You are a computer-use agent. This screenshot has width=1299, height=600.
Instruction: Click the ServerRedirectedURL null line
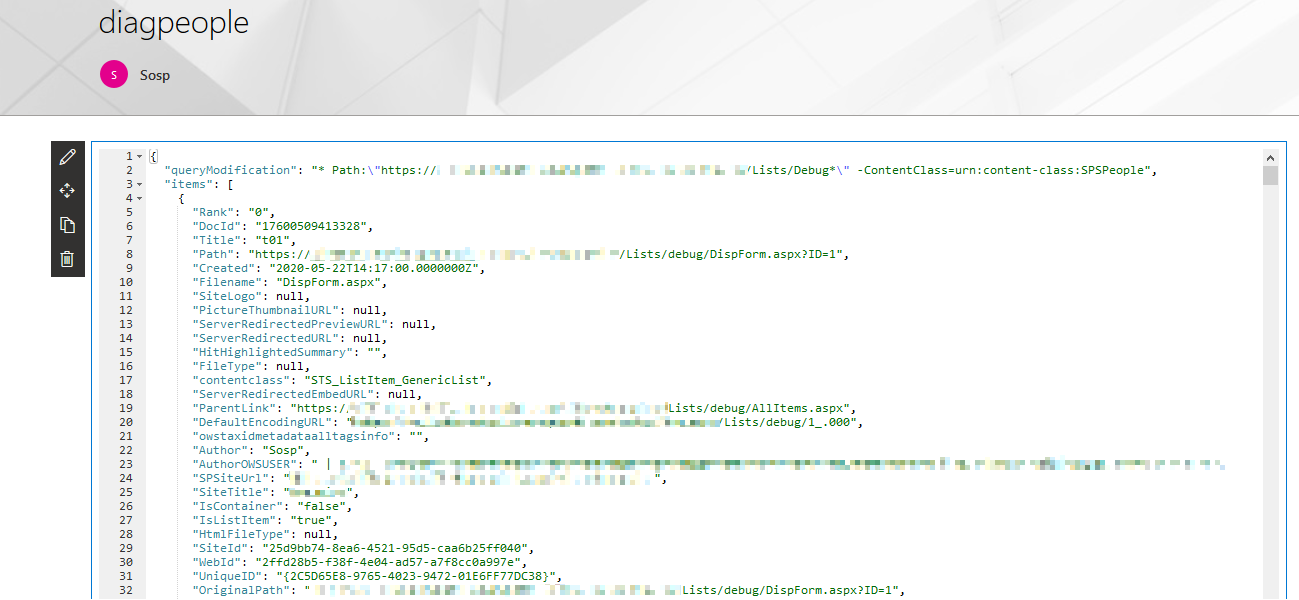(289, 338)
